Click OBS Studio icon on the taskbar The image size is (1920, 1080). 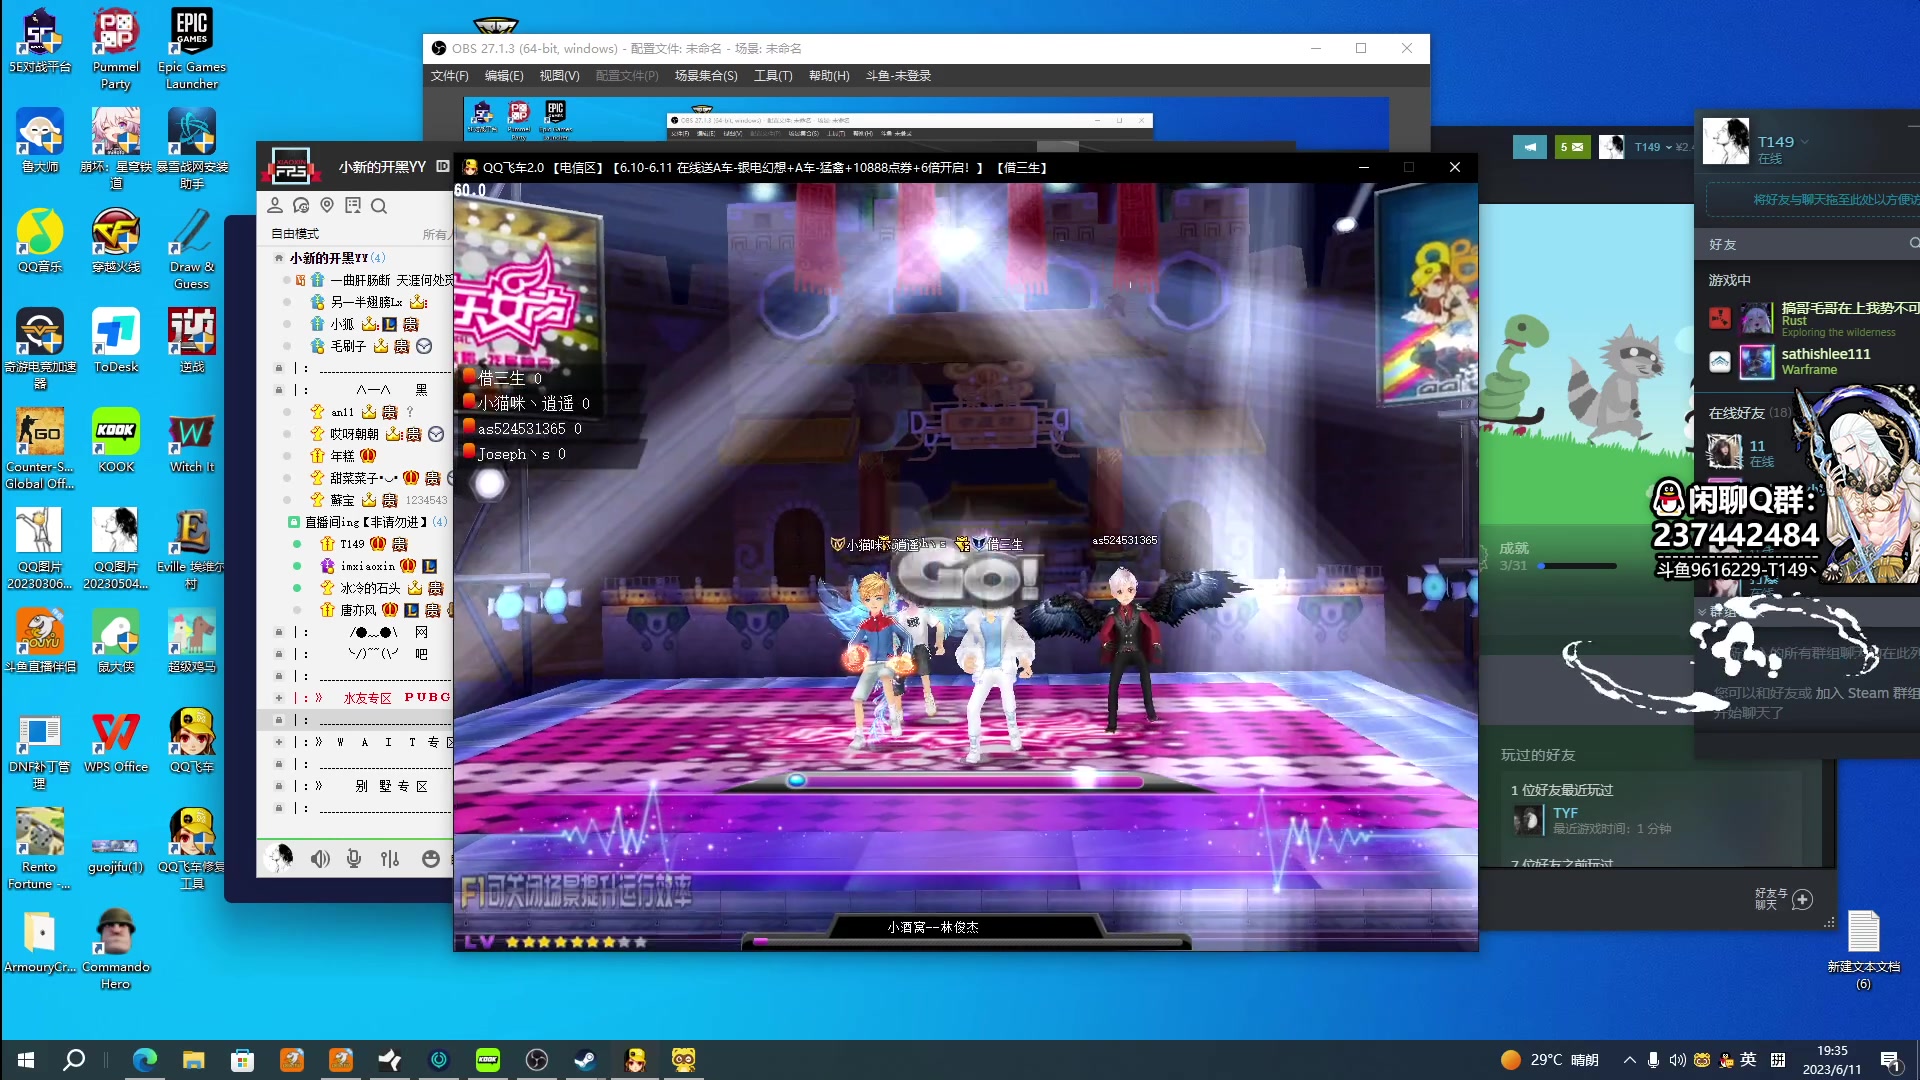[537, 1060]
